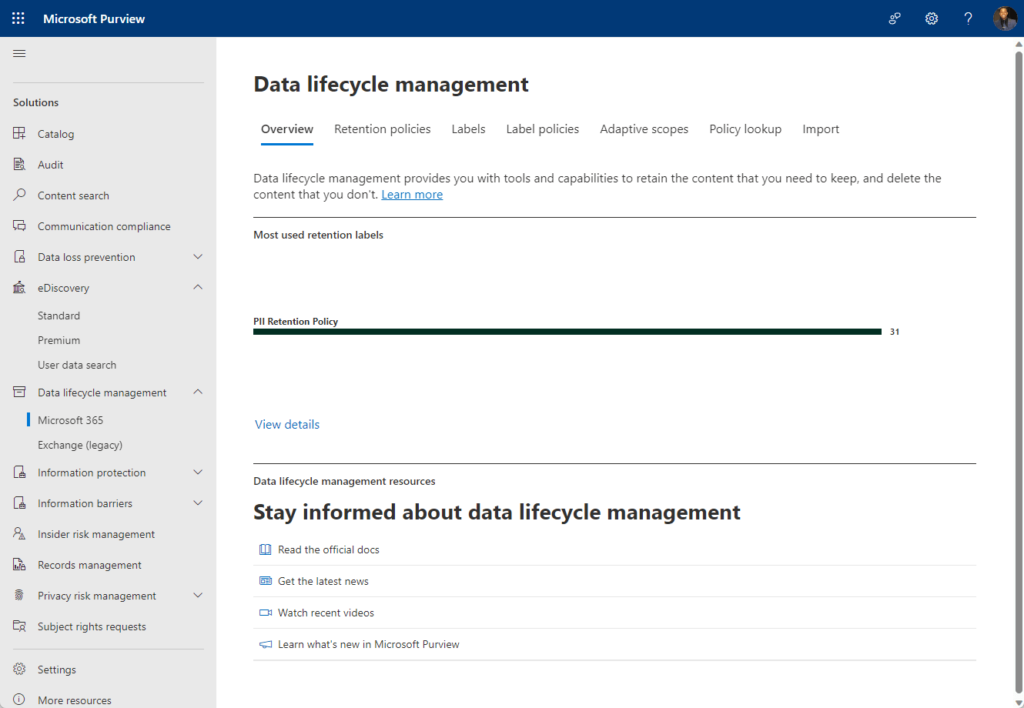Screen dimensions: 1024x708
Task: Click the Subject rights requests icon
Action: pos(20,626)
